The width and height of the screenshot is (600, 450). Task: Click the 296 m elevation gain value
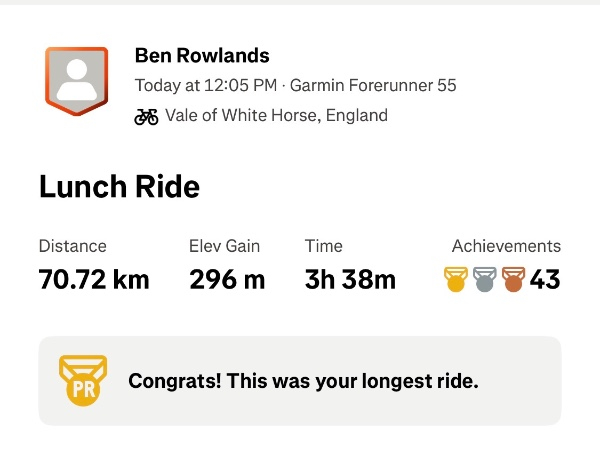[x=227, y=280]
